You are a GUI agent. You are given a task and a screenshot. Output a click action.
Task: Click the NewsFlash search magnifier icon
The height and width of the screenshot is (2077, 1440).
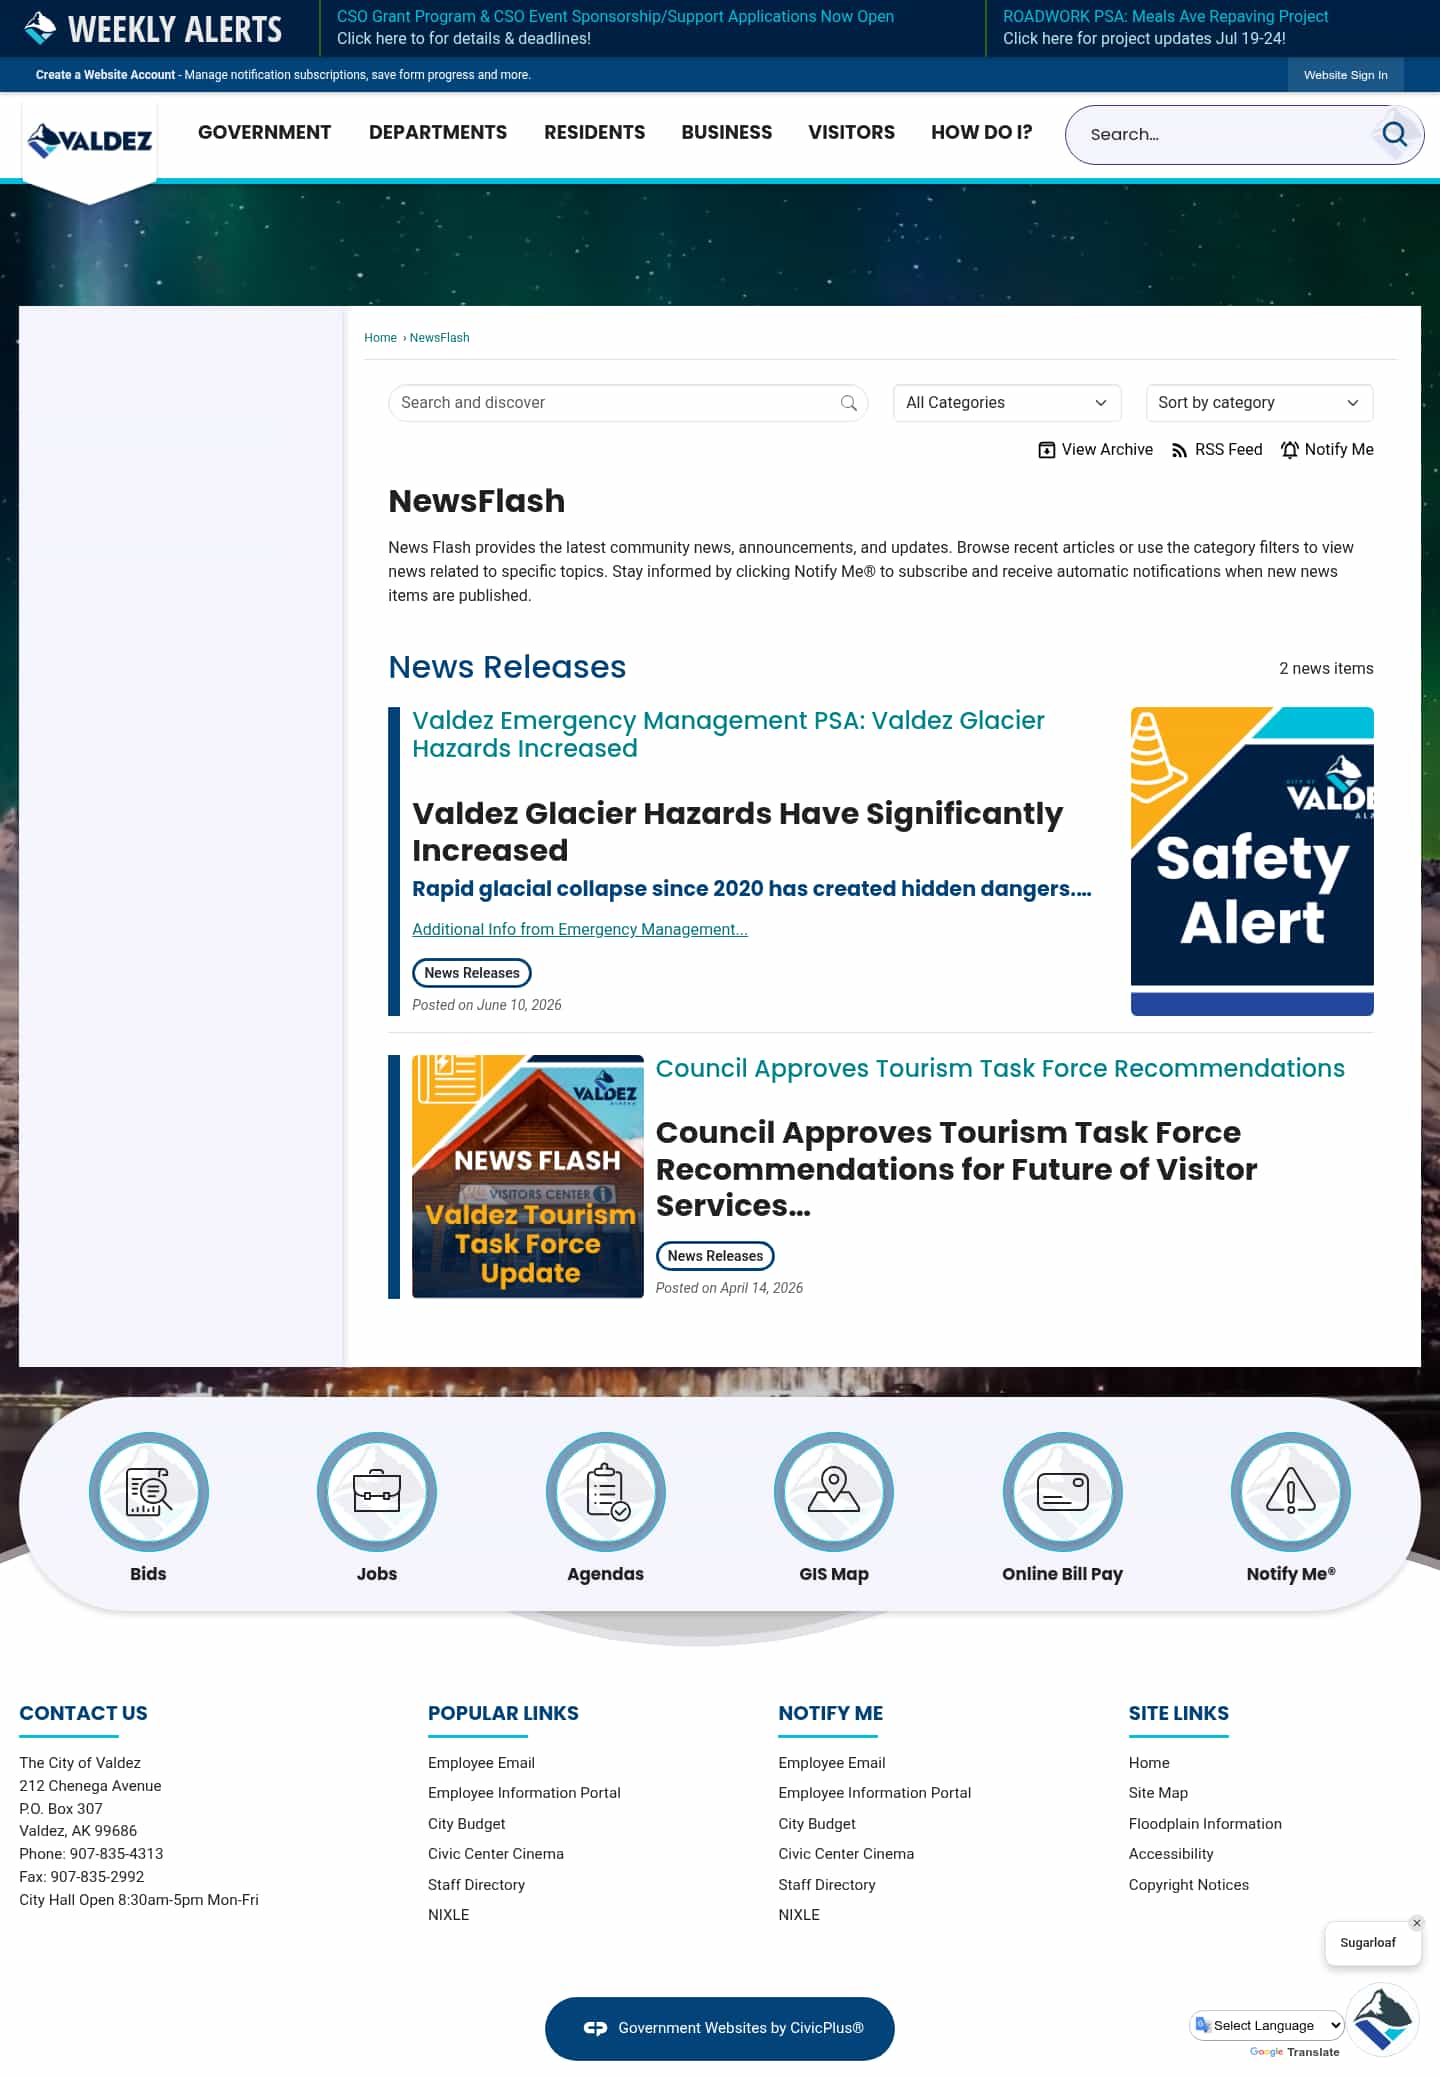(x=848, y=403)
